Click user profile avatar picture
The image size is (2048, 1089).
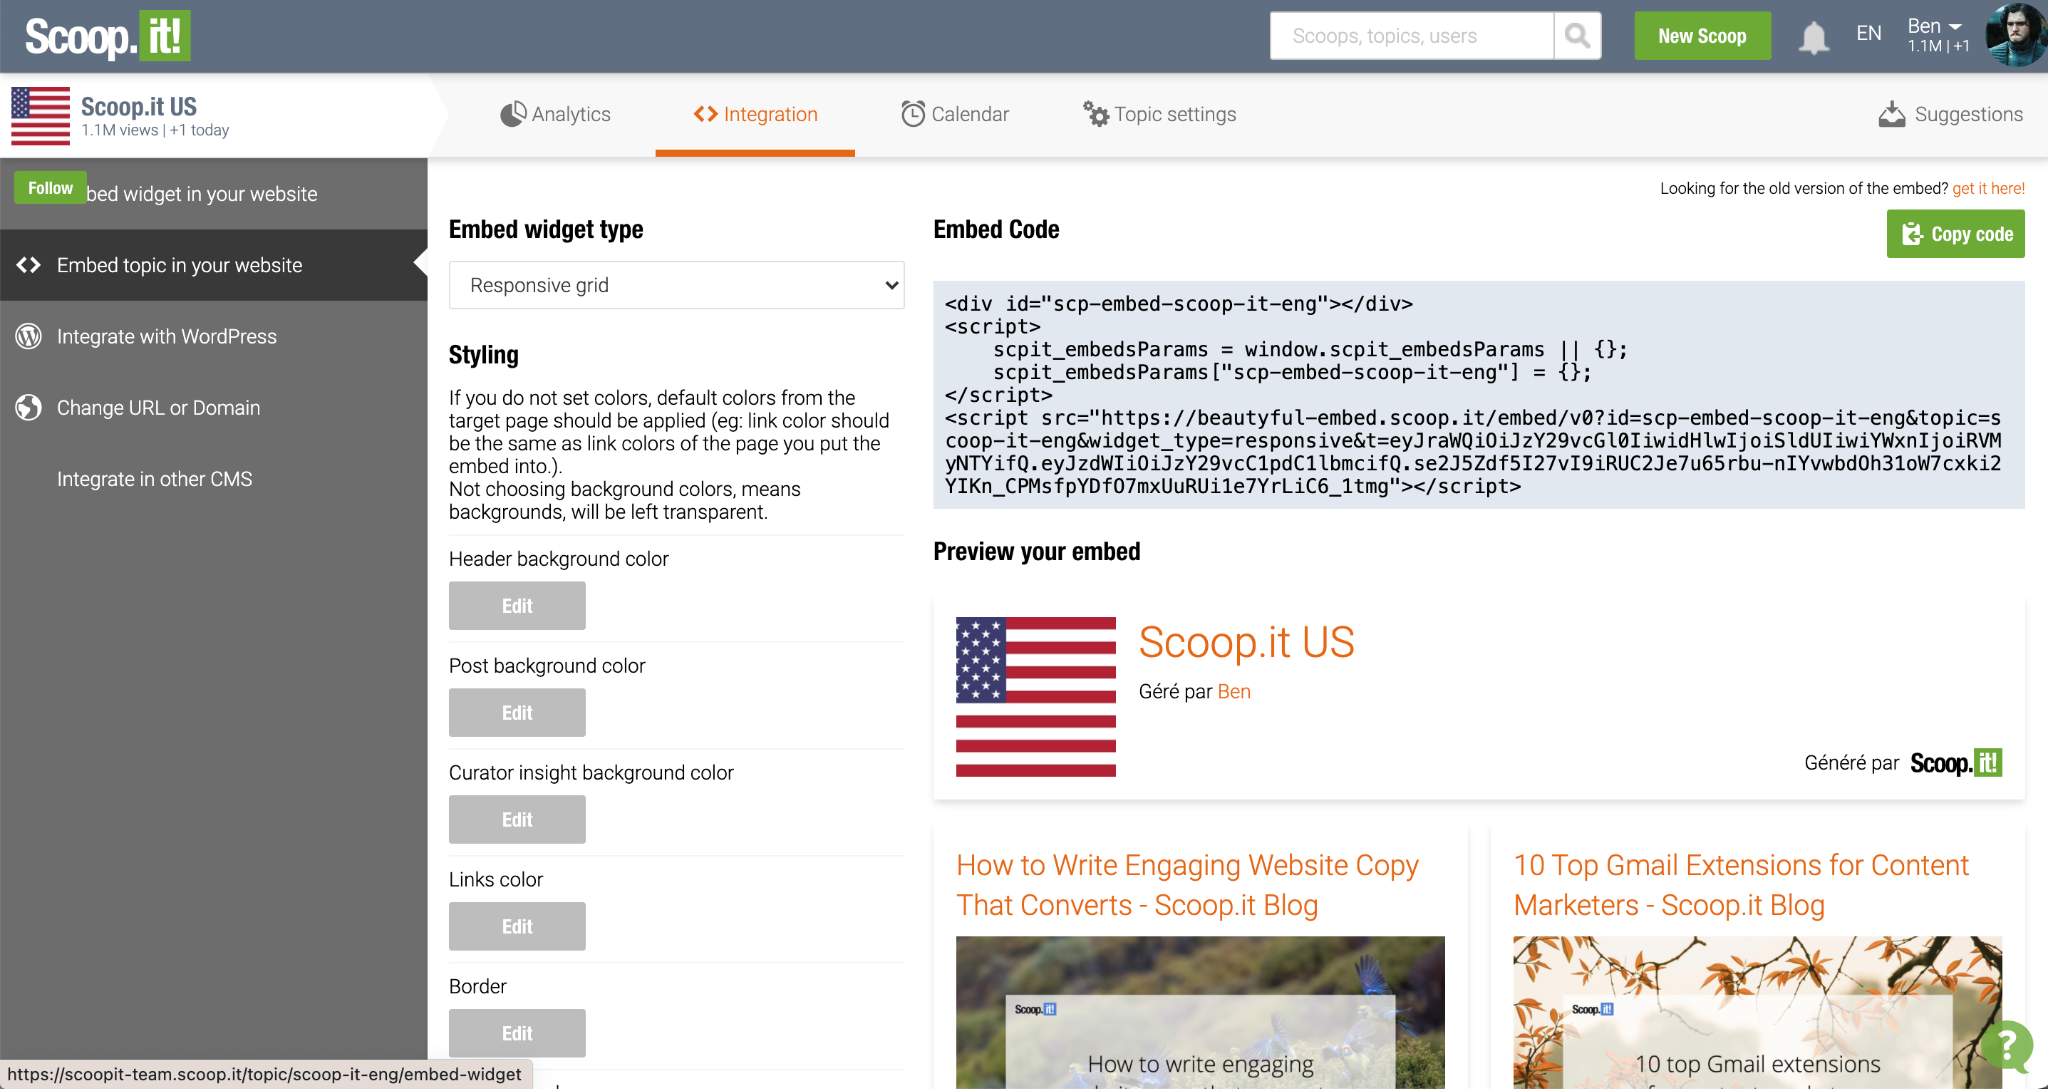coord(2014,35)
